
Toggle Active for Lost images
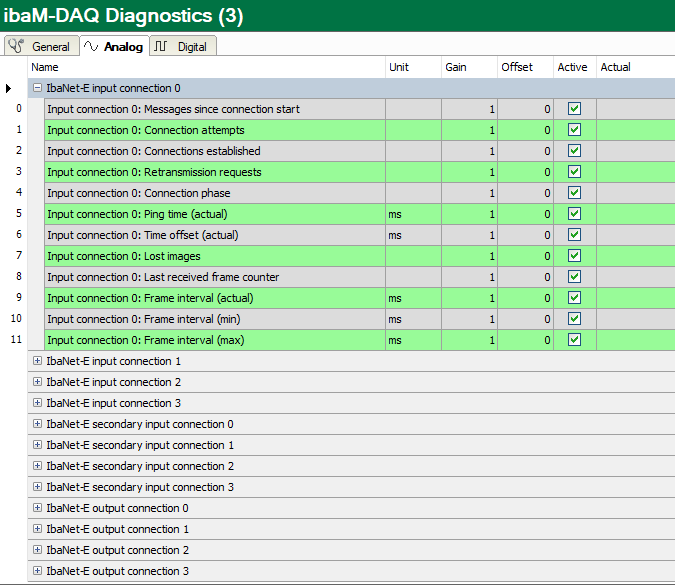click(574, 256)
